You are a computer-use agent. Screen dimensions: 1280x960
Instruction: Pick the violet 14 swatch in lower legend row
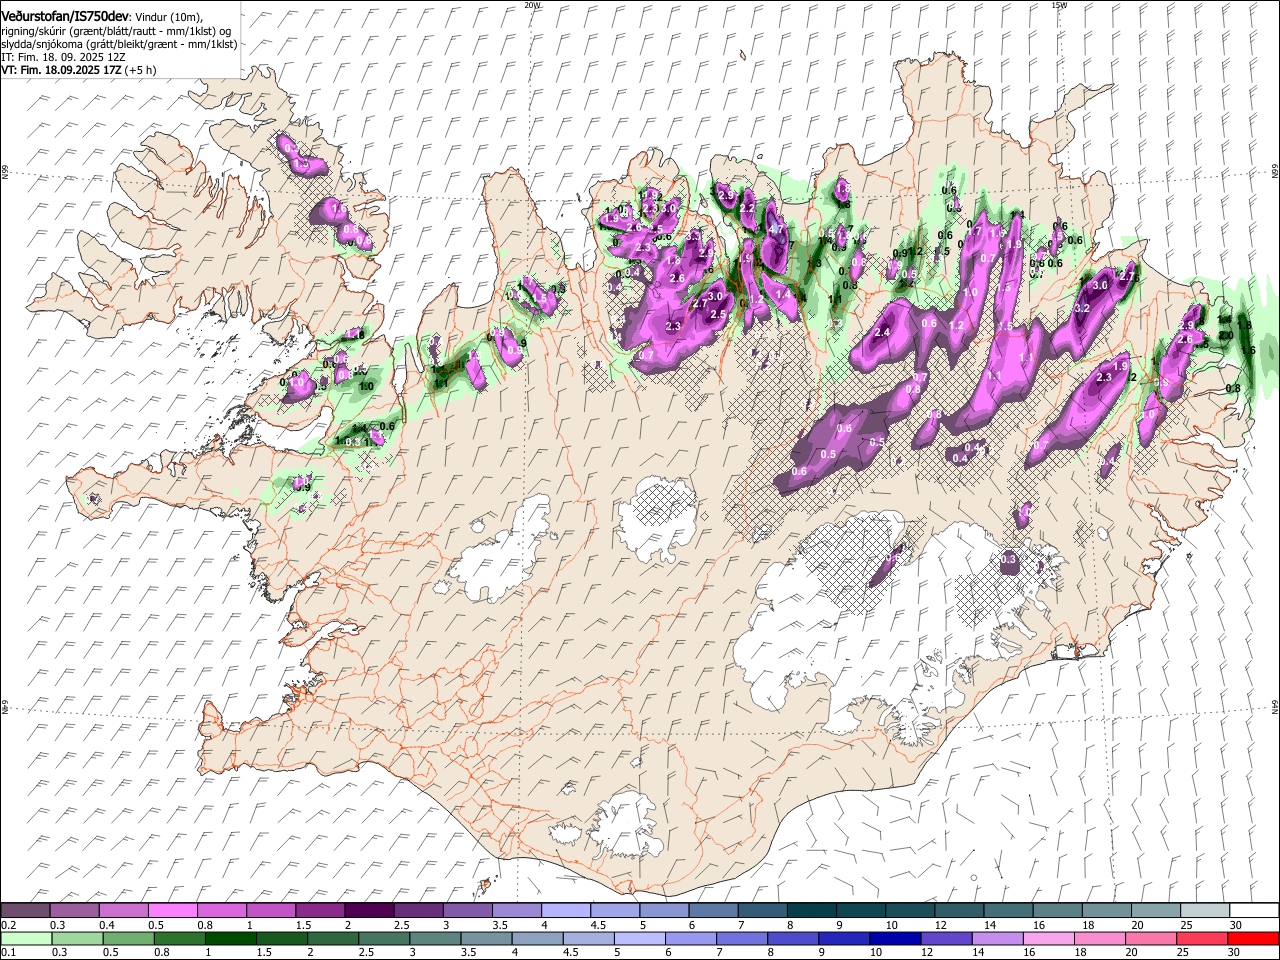(998, 938)
